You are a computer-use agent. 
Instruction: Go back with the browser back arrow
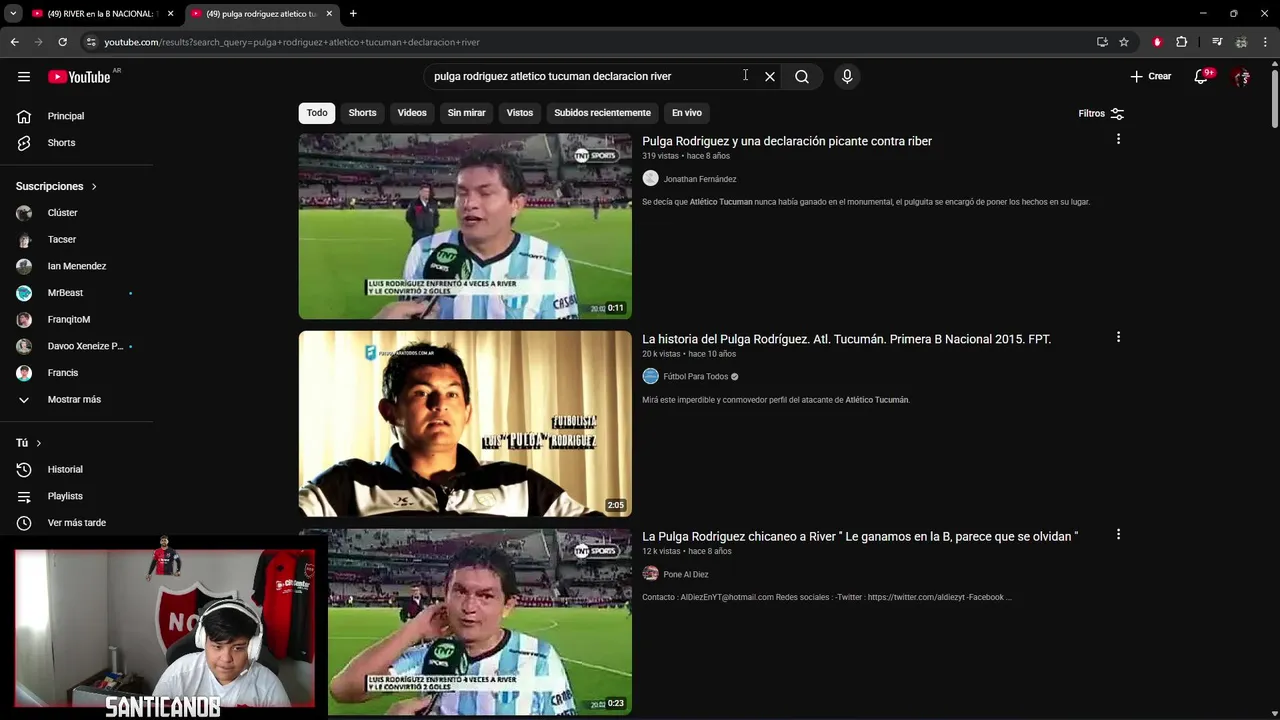point(14,42)
